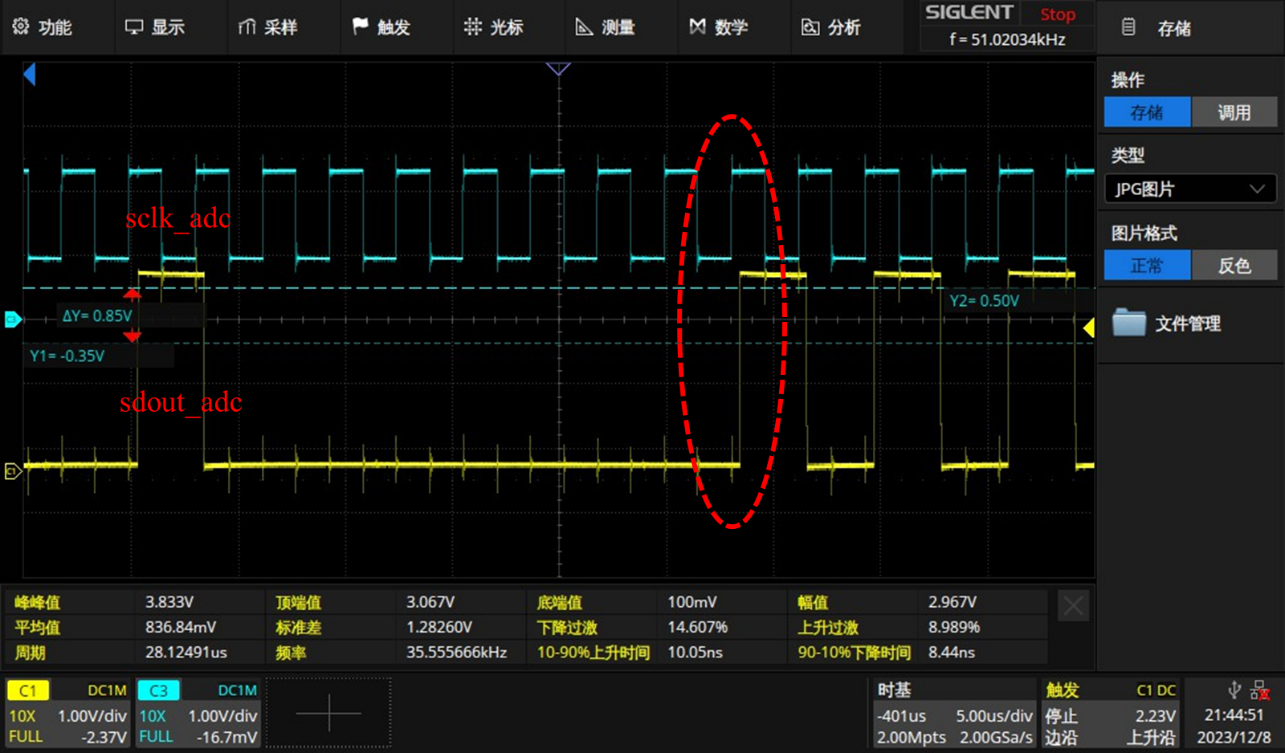Select the 调用 (Recall) operation toggle
The width and height of the screenshot is (1285, 753).
pyautogui.click(x=1233, y=112)
